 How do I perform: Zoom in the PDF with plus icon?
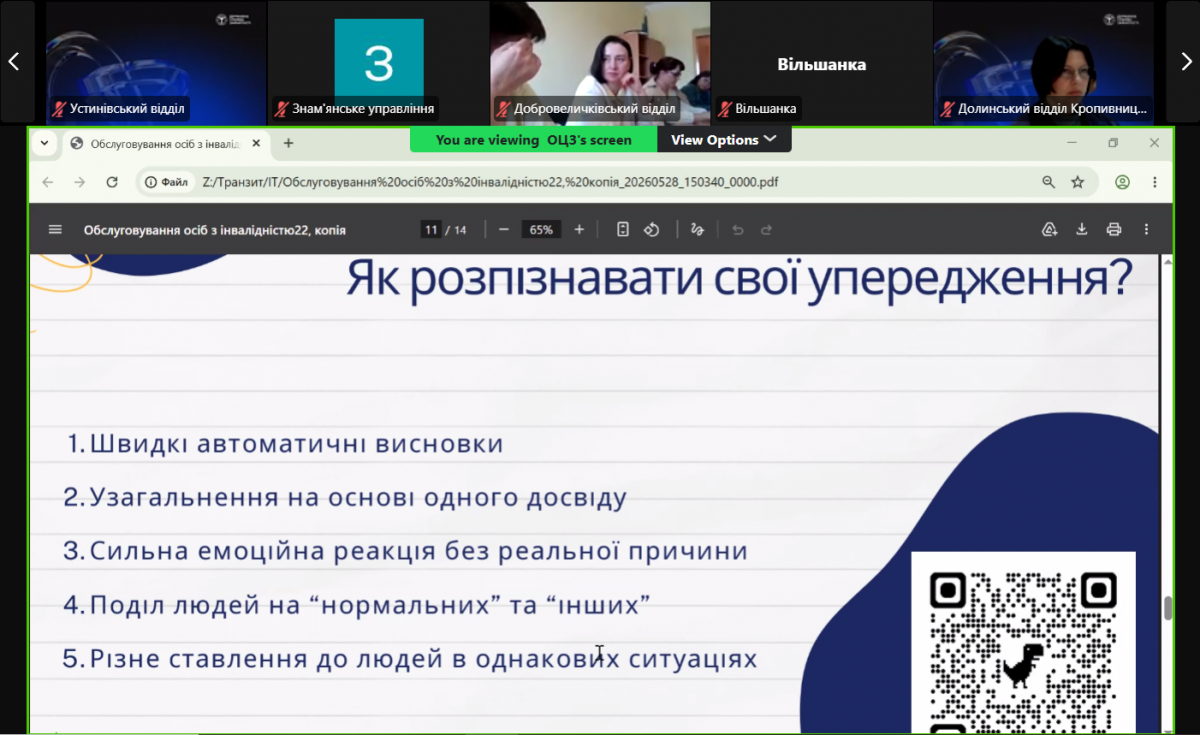tap(579, 230)
